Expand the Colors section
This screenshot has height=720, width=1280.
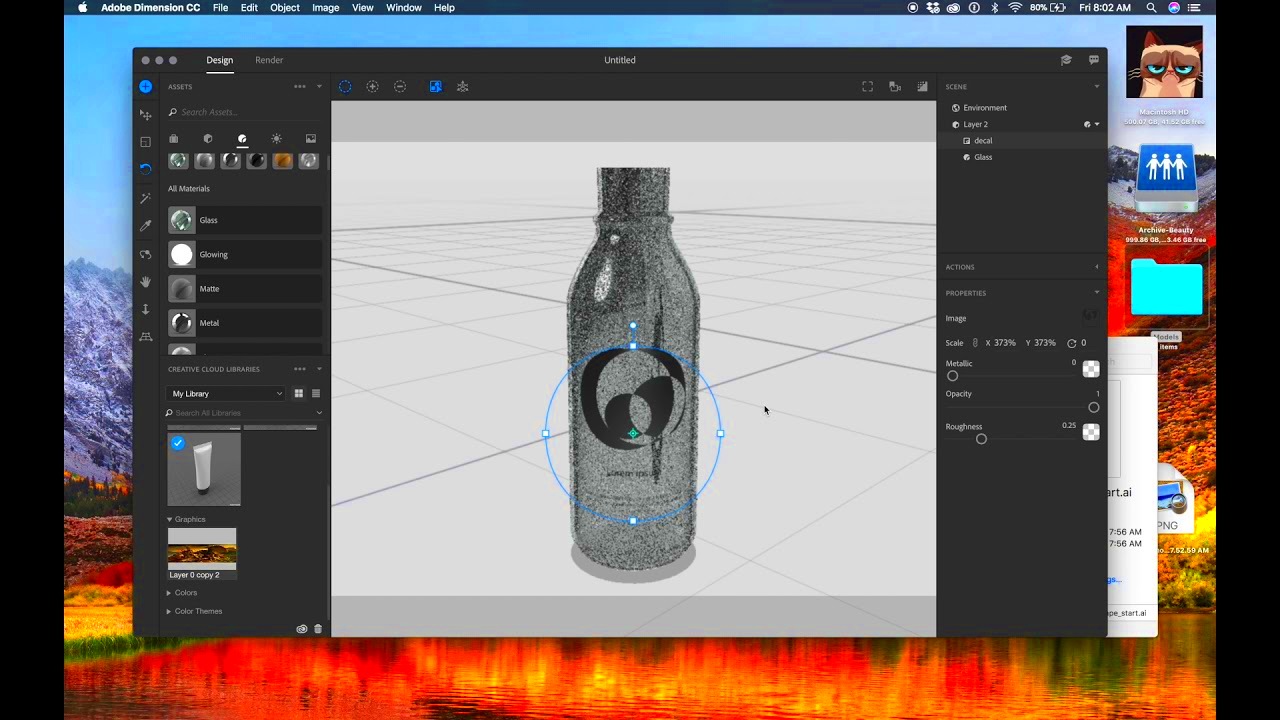click(x=169, y=593)
